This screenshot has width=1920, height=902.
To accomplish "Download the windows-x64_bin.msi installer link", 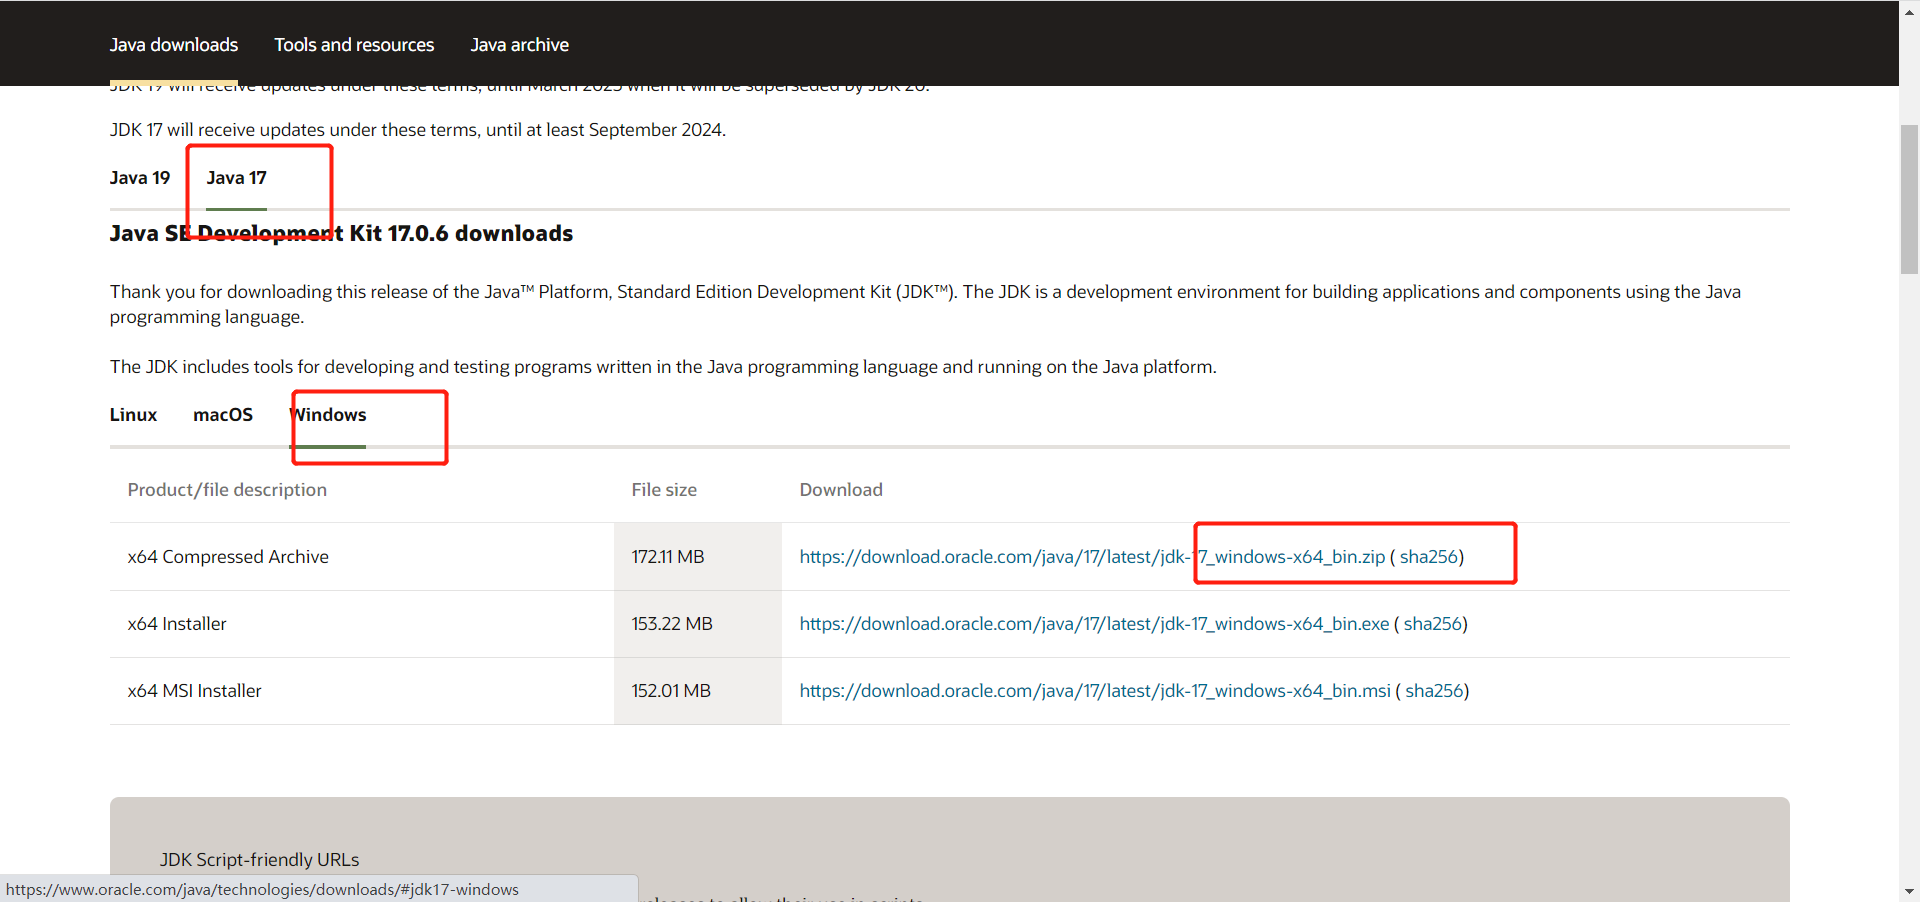I will (1095, 691).
